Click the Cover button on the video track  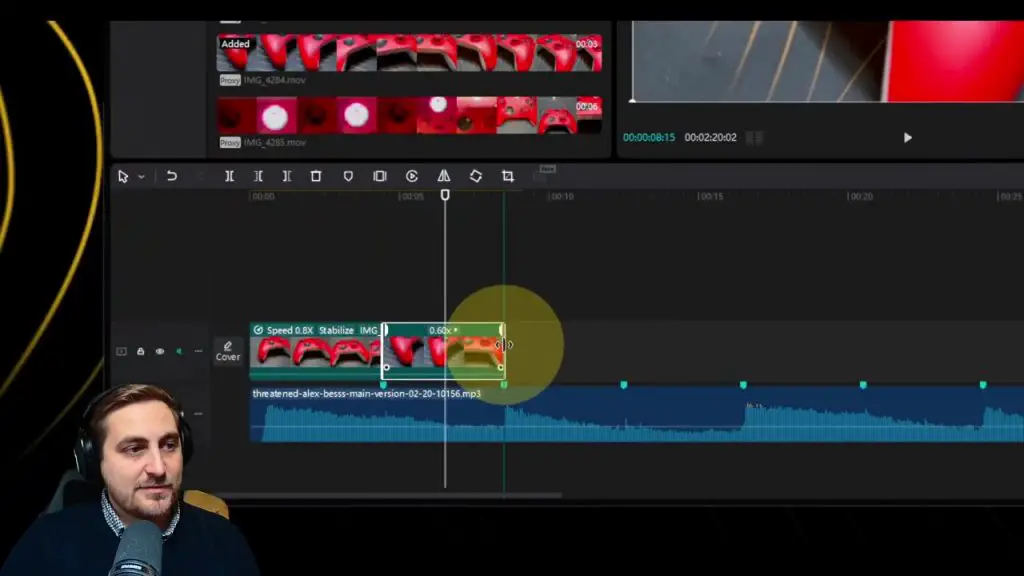point(228,351)
